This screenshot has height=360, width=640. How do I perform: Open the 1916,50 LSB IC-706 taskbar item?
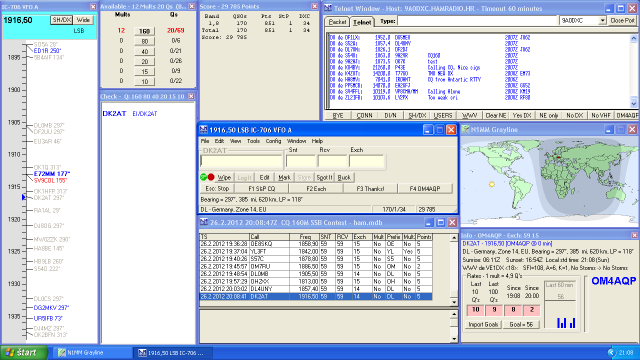(x=173, y=353)
